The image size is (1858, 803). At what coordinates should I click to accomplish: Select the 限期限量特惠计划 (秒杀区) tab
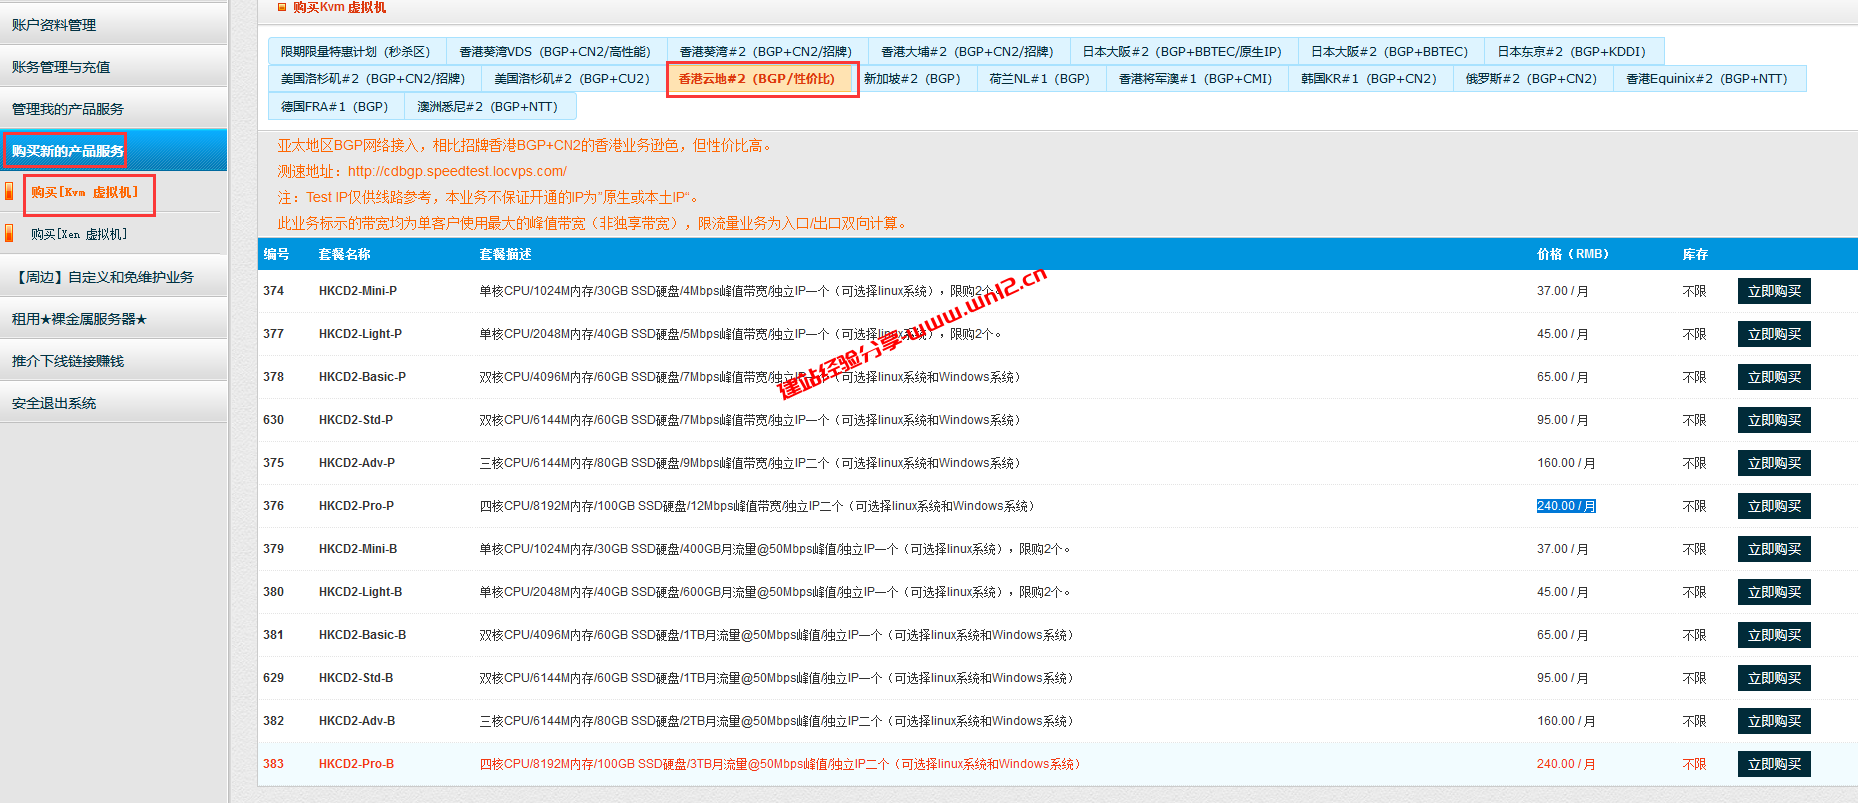(x=355, y=52)
